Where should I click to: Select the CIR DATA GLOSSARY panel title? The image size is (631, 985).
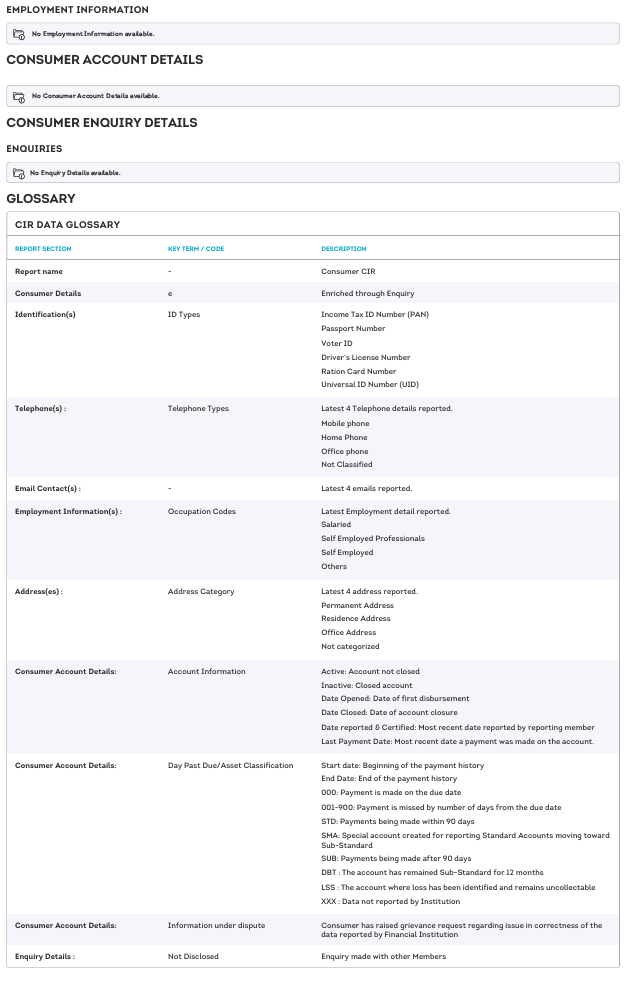[67, 225]
